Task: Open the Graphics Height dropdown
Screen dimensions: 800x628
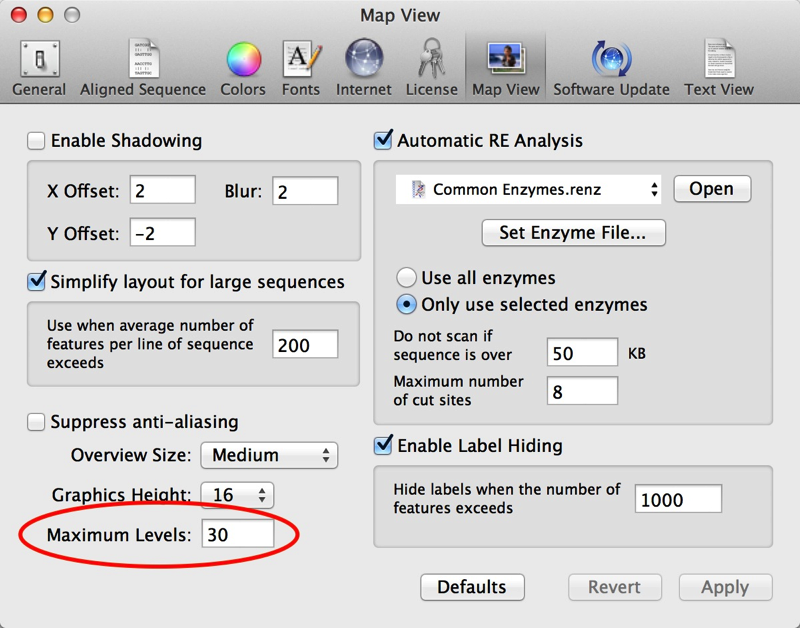Action: 237,495
